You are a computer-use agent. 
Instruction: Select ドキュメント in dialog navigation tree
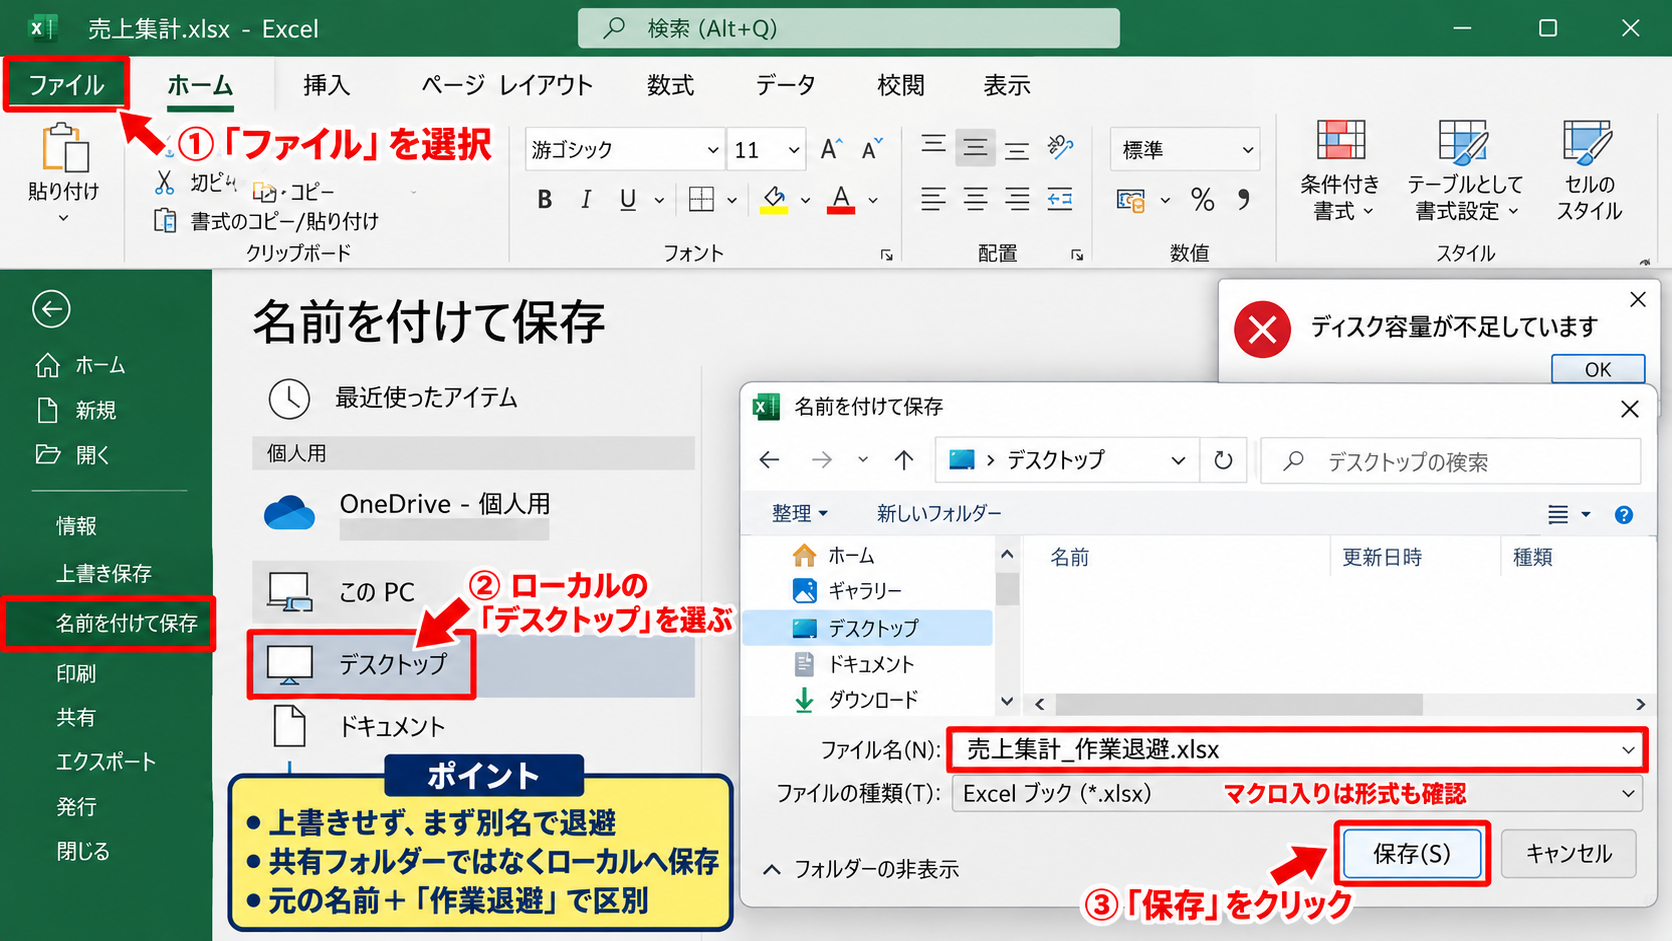(870, 664)
